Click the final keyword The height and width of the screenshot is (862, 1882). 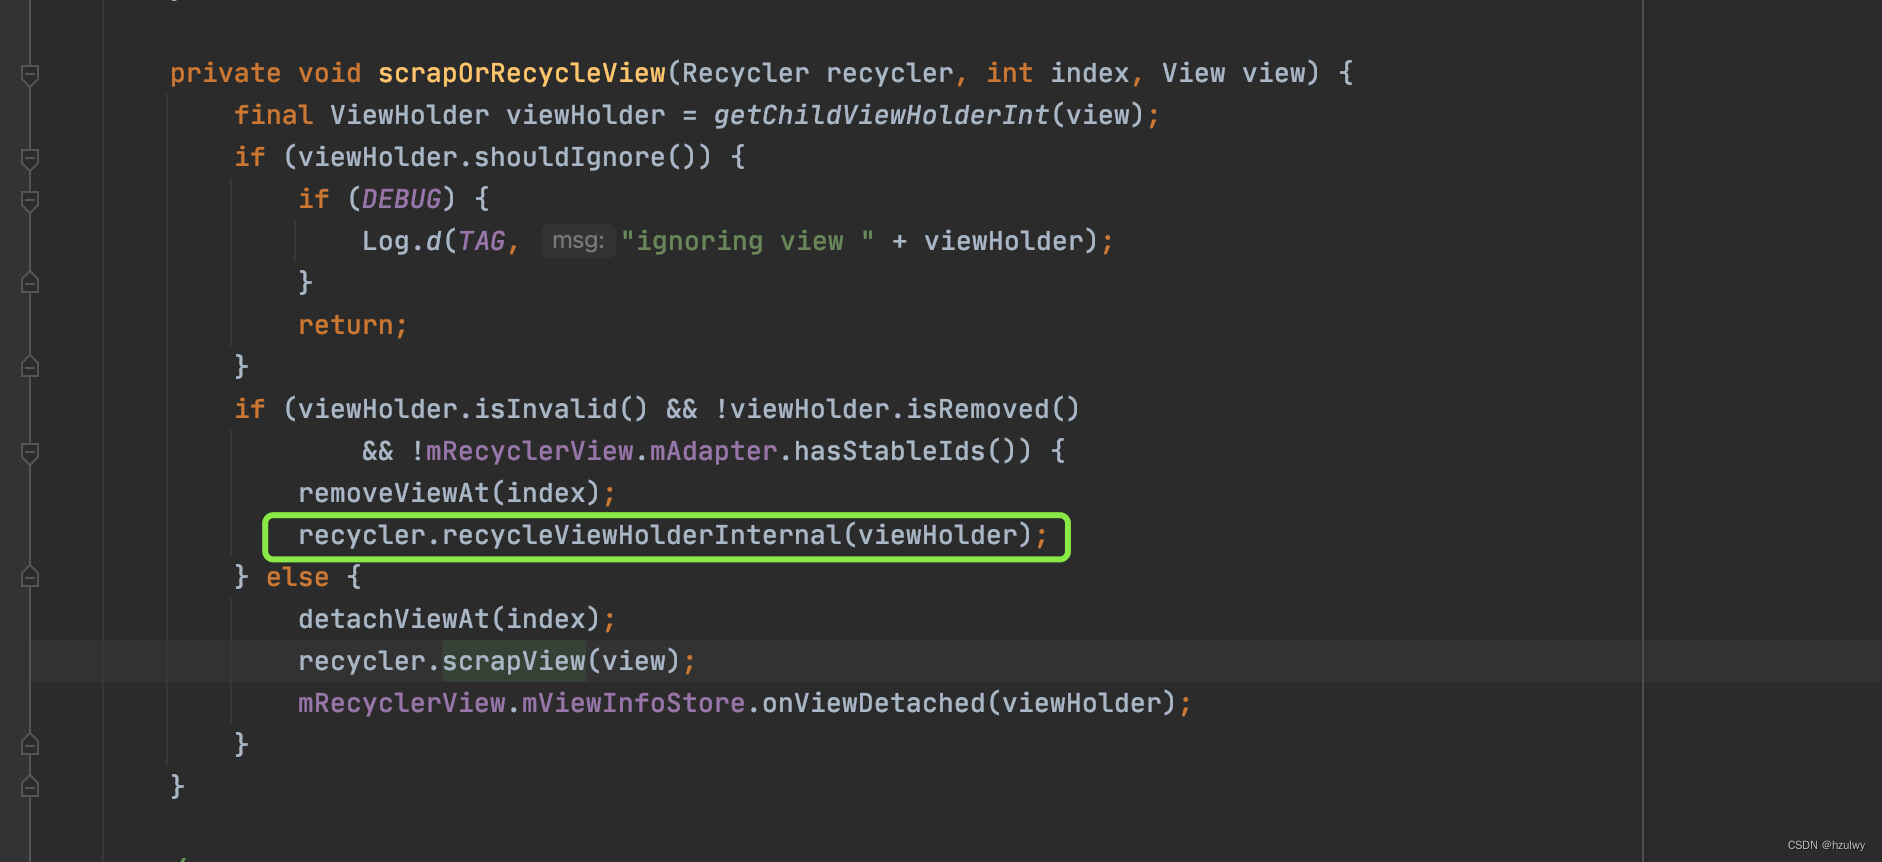(273, 115)
